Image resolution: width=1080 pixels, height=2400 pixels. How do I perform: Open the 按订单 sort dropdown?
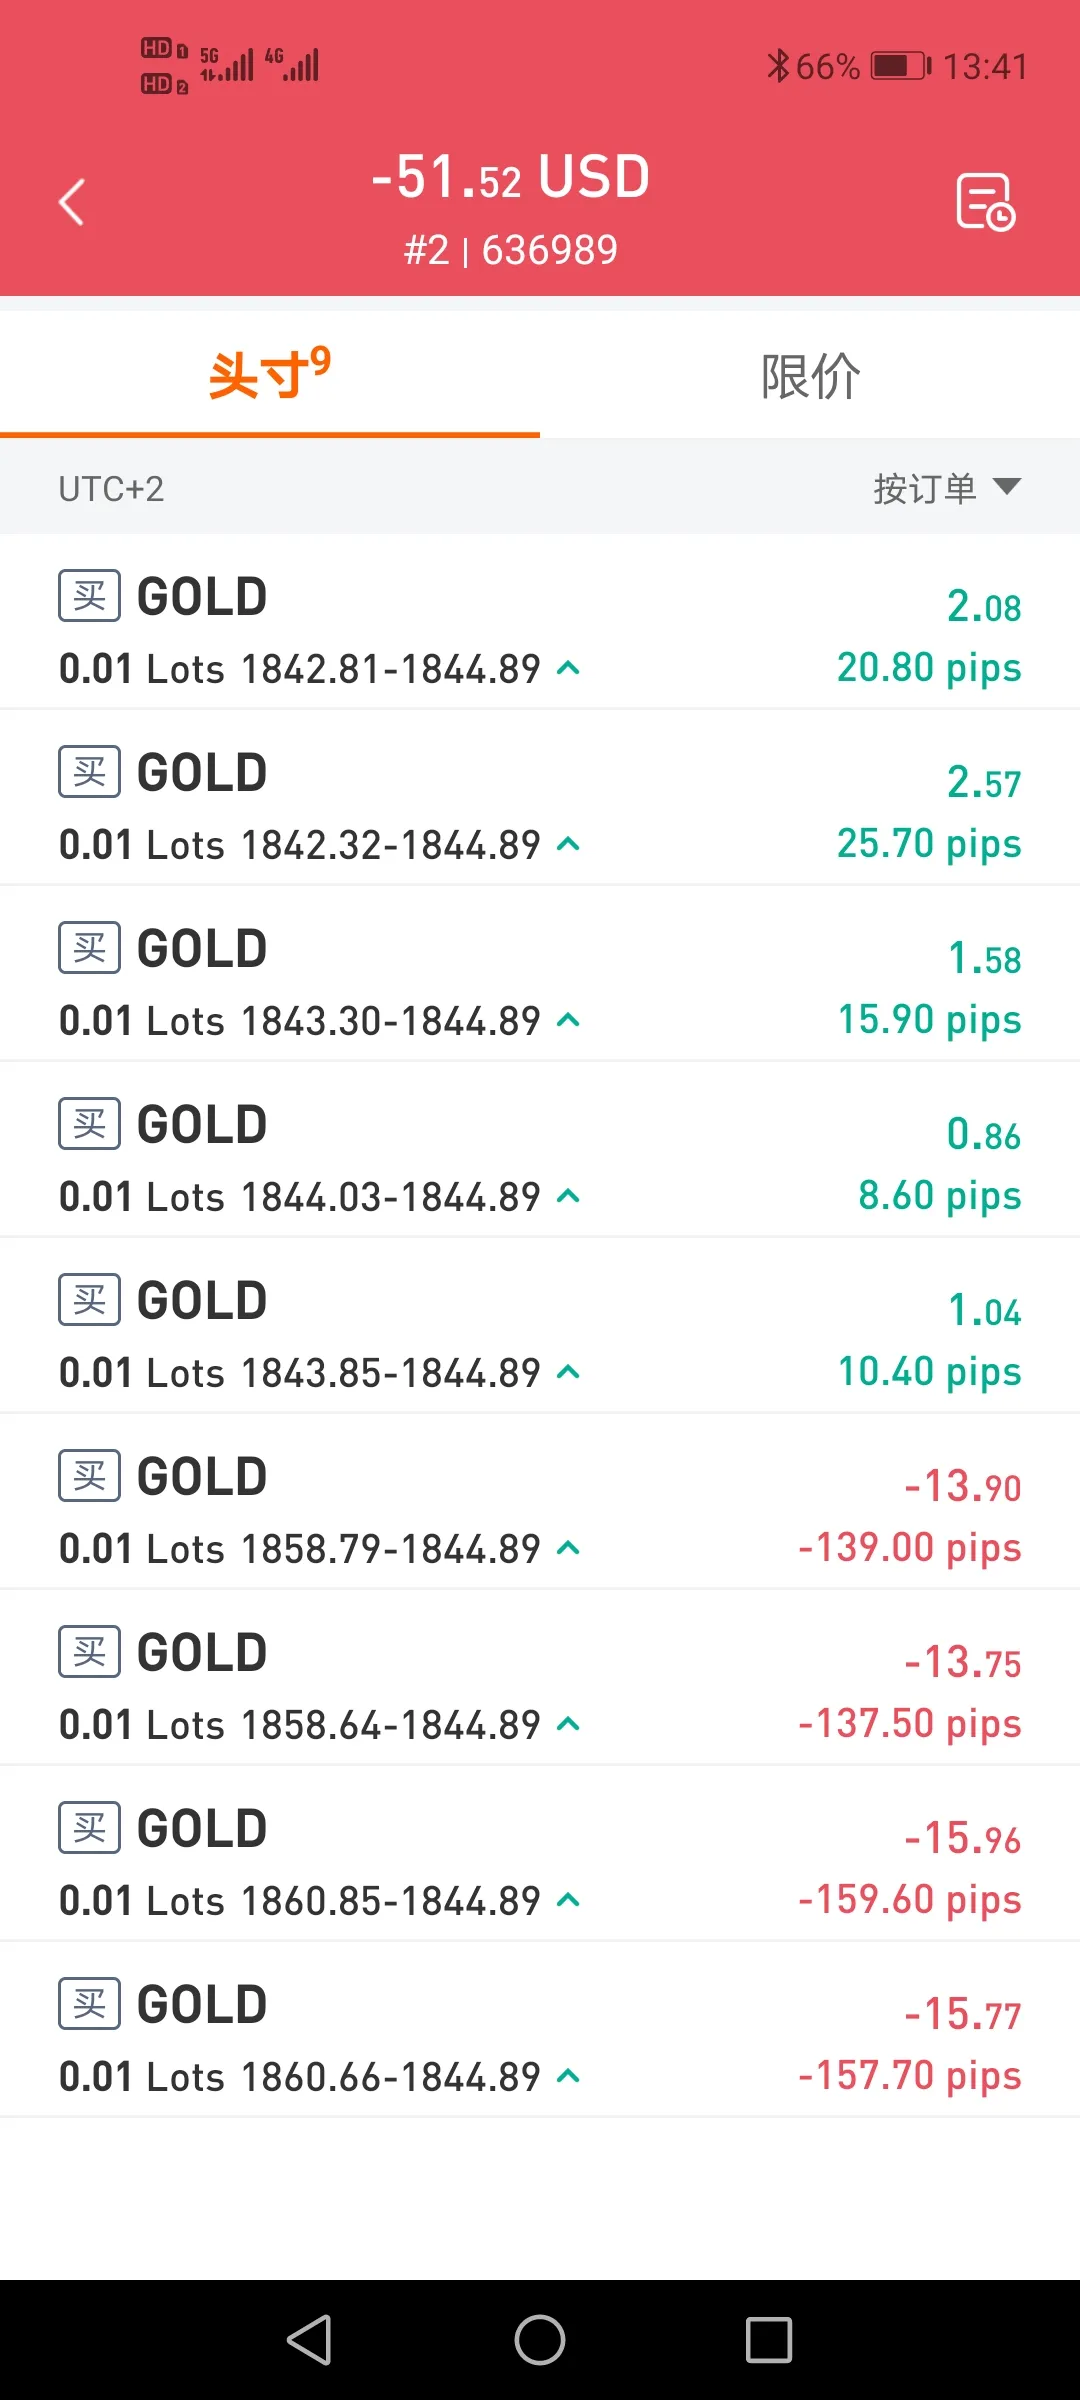(x=947, y=488)
